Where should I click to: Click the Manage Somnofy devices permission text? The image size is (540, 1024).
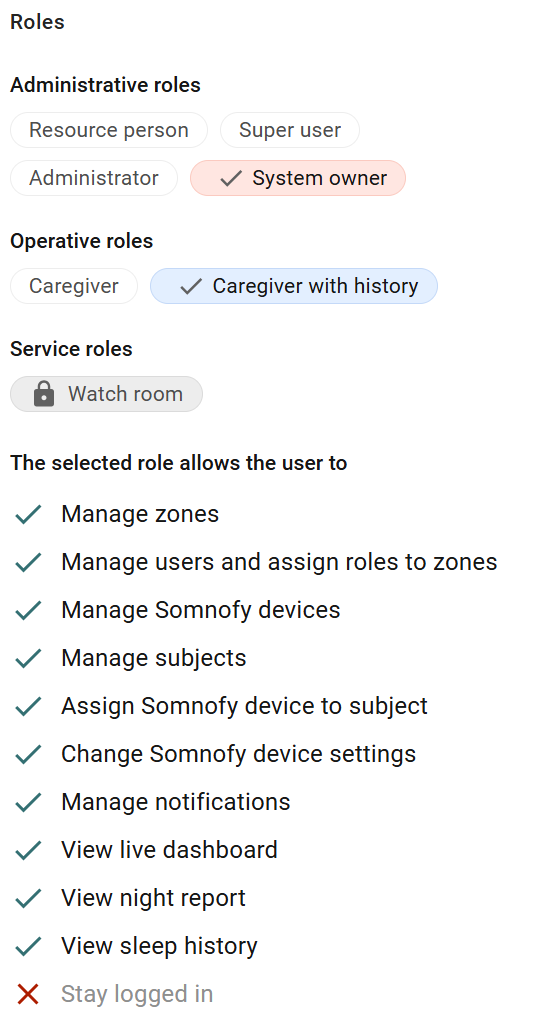click(200, 610)
